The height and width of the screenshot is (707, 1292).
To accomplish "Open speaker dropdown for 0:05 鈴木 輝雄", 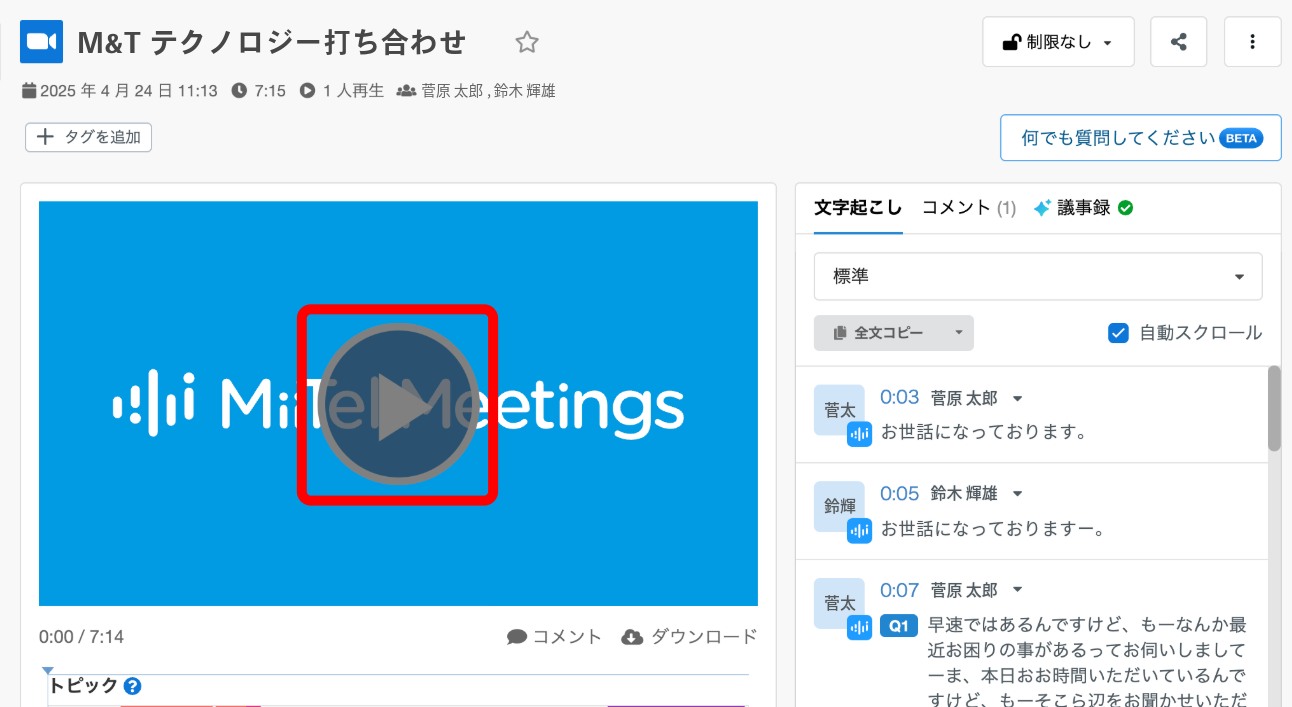I will click(1017, 494).
